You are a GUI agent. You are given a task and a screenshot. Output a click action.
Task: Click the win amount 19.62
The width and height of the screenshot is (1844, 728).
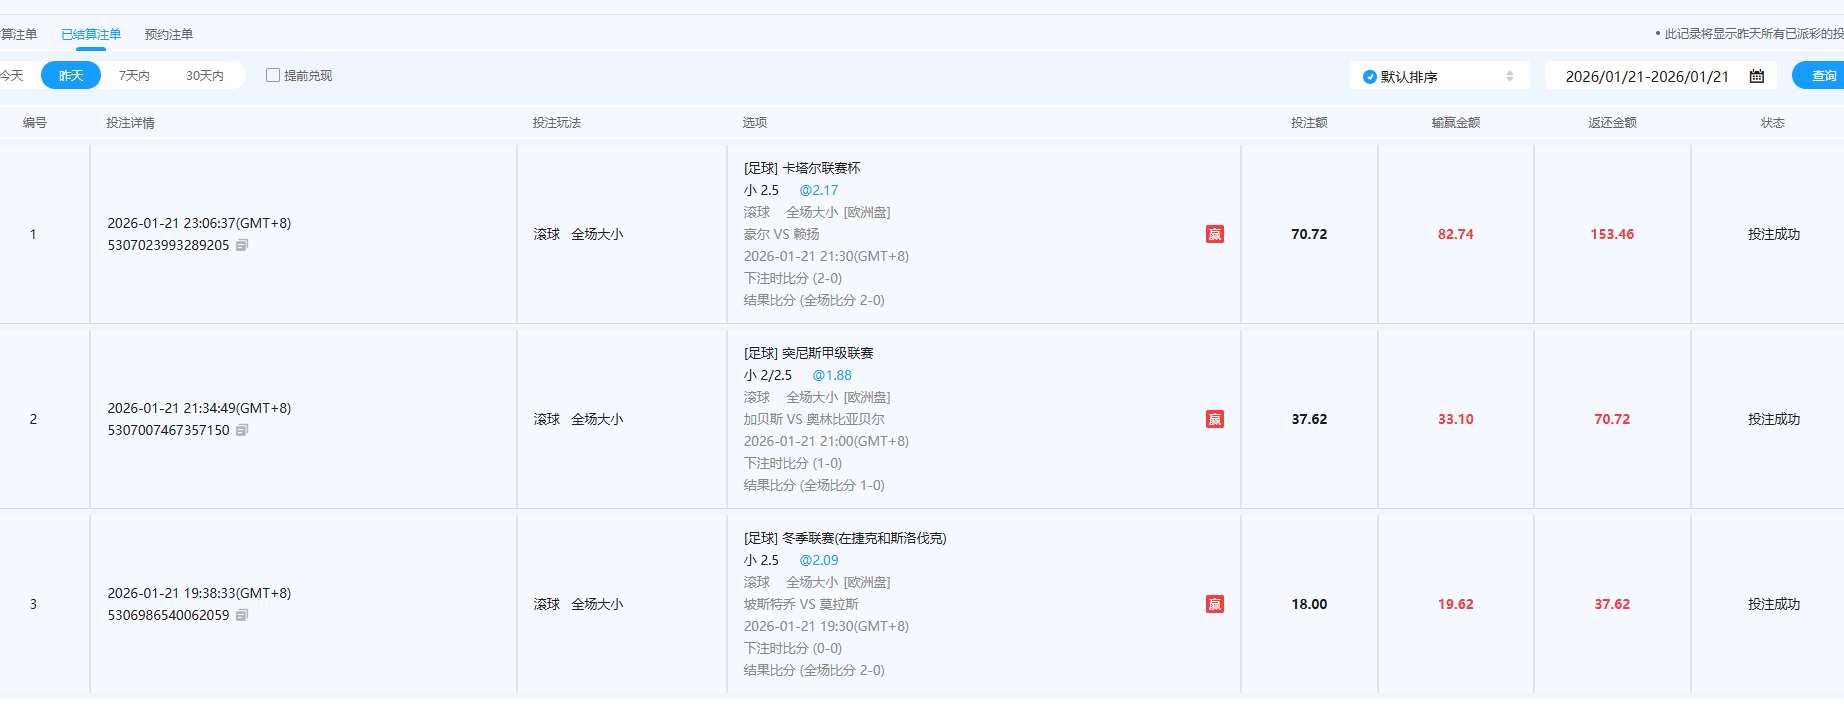(x=1456, y=604)
